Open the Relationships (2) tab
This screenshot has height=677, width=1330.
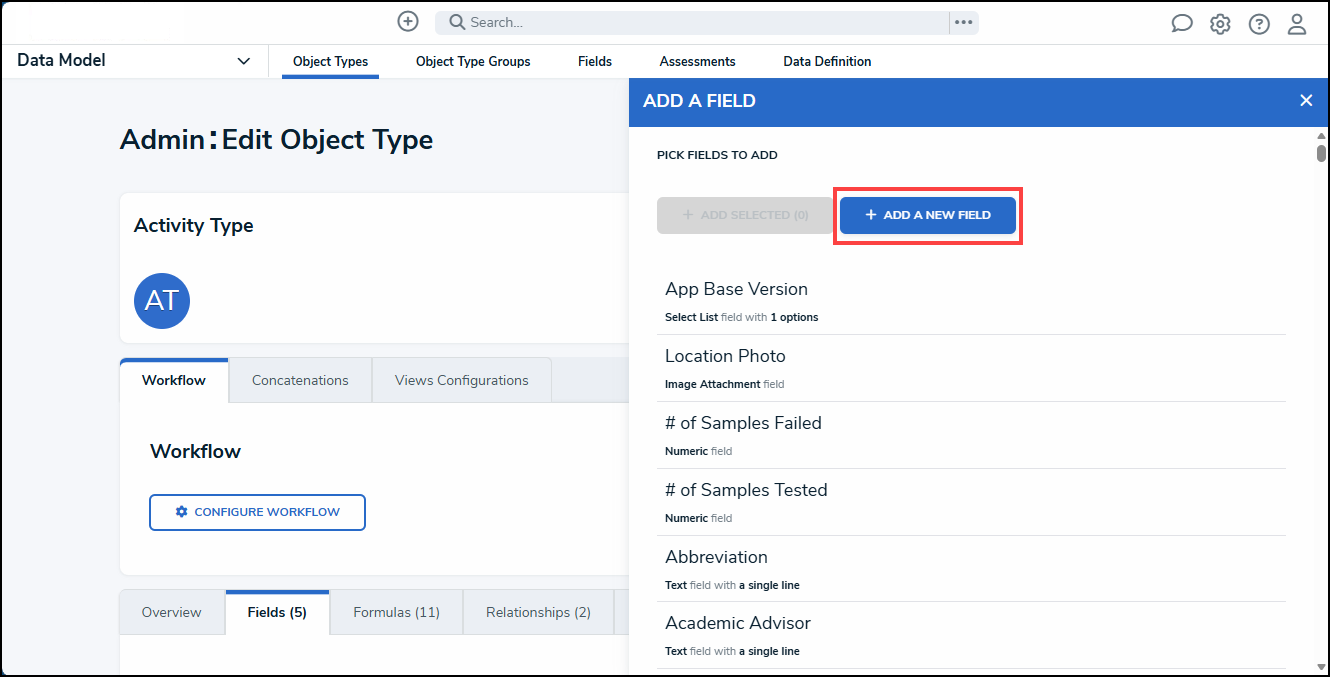pyautogui.click(x=538, y=612)
